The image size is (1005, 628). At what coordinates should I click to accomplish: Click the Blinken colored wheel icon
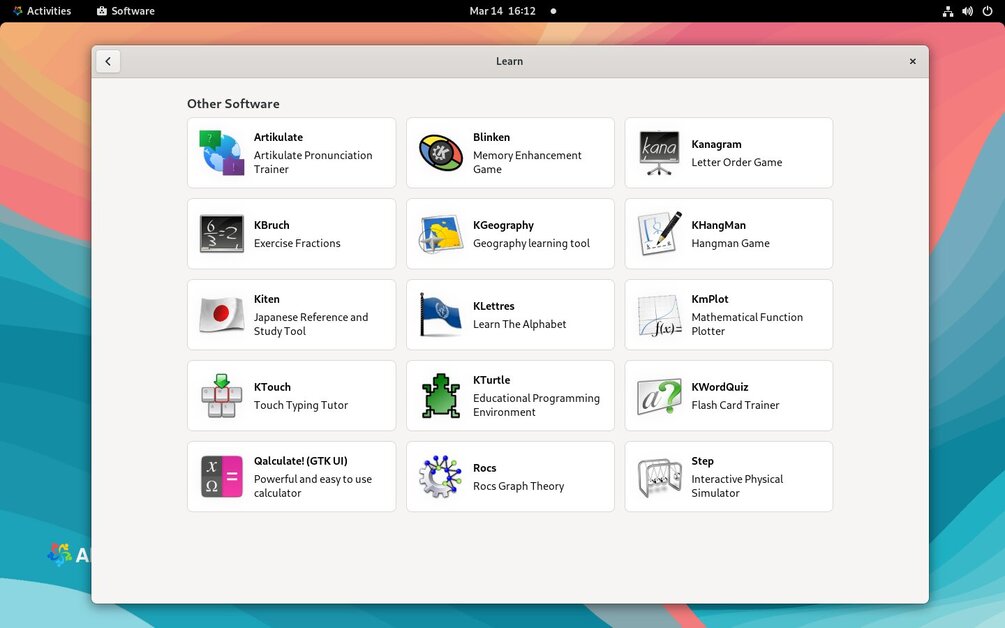[x=441, y=153]
